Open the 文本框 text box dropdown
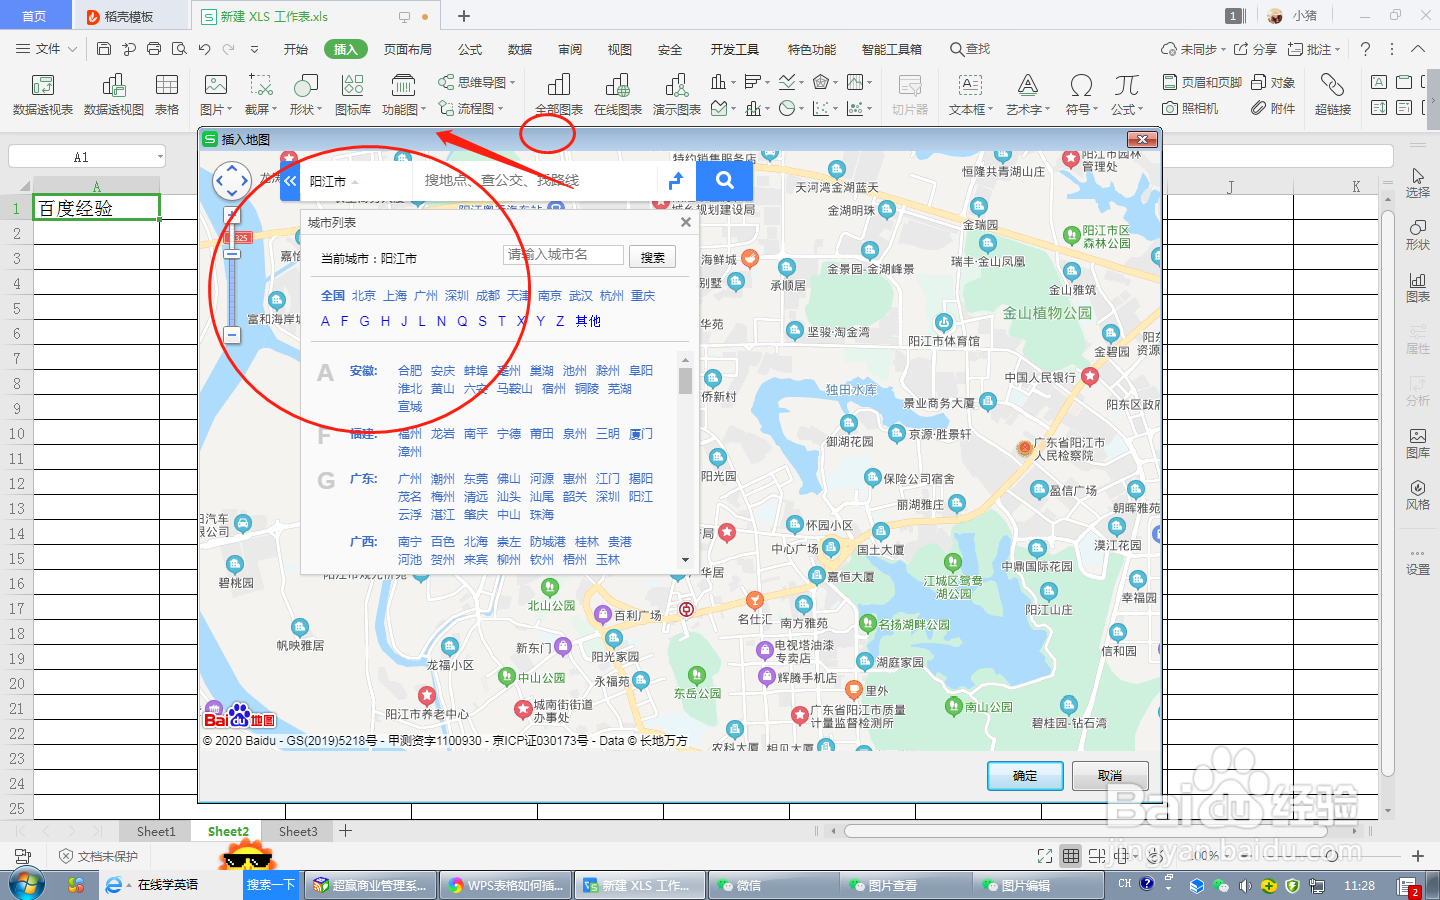 (970, 109)
